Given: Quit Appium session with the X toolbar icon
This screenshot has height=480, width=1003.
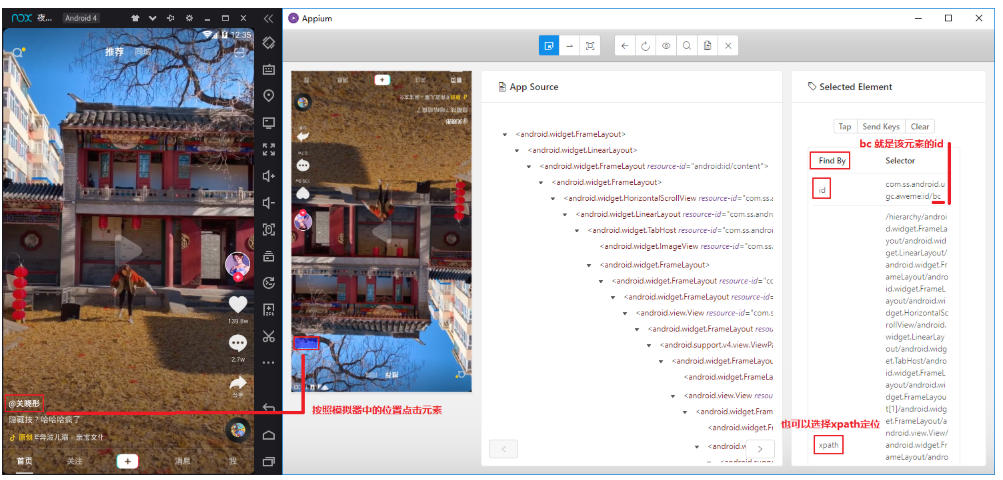Looking at the screenshot, I should (x=727, y=46).
